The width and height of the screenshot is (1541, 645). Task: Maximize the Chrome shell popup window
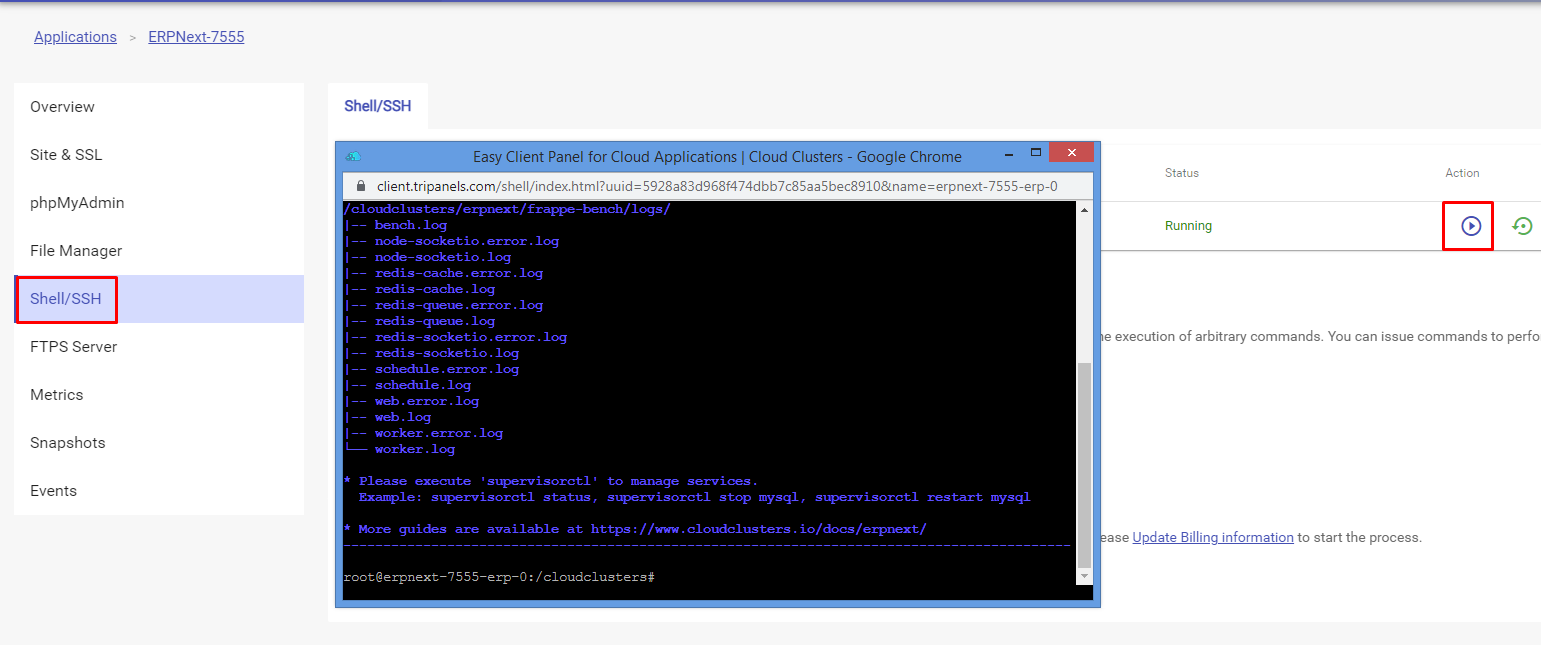[x=1036, y=153]
